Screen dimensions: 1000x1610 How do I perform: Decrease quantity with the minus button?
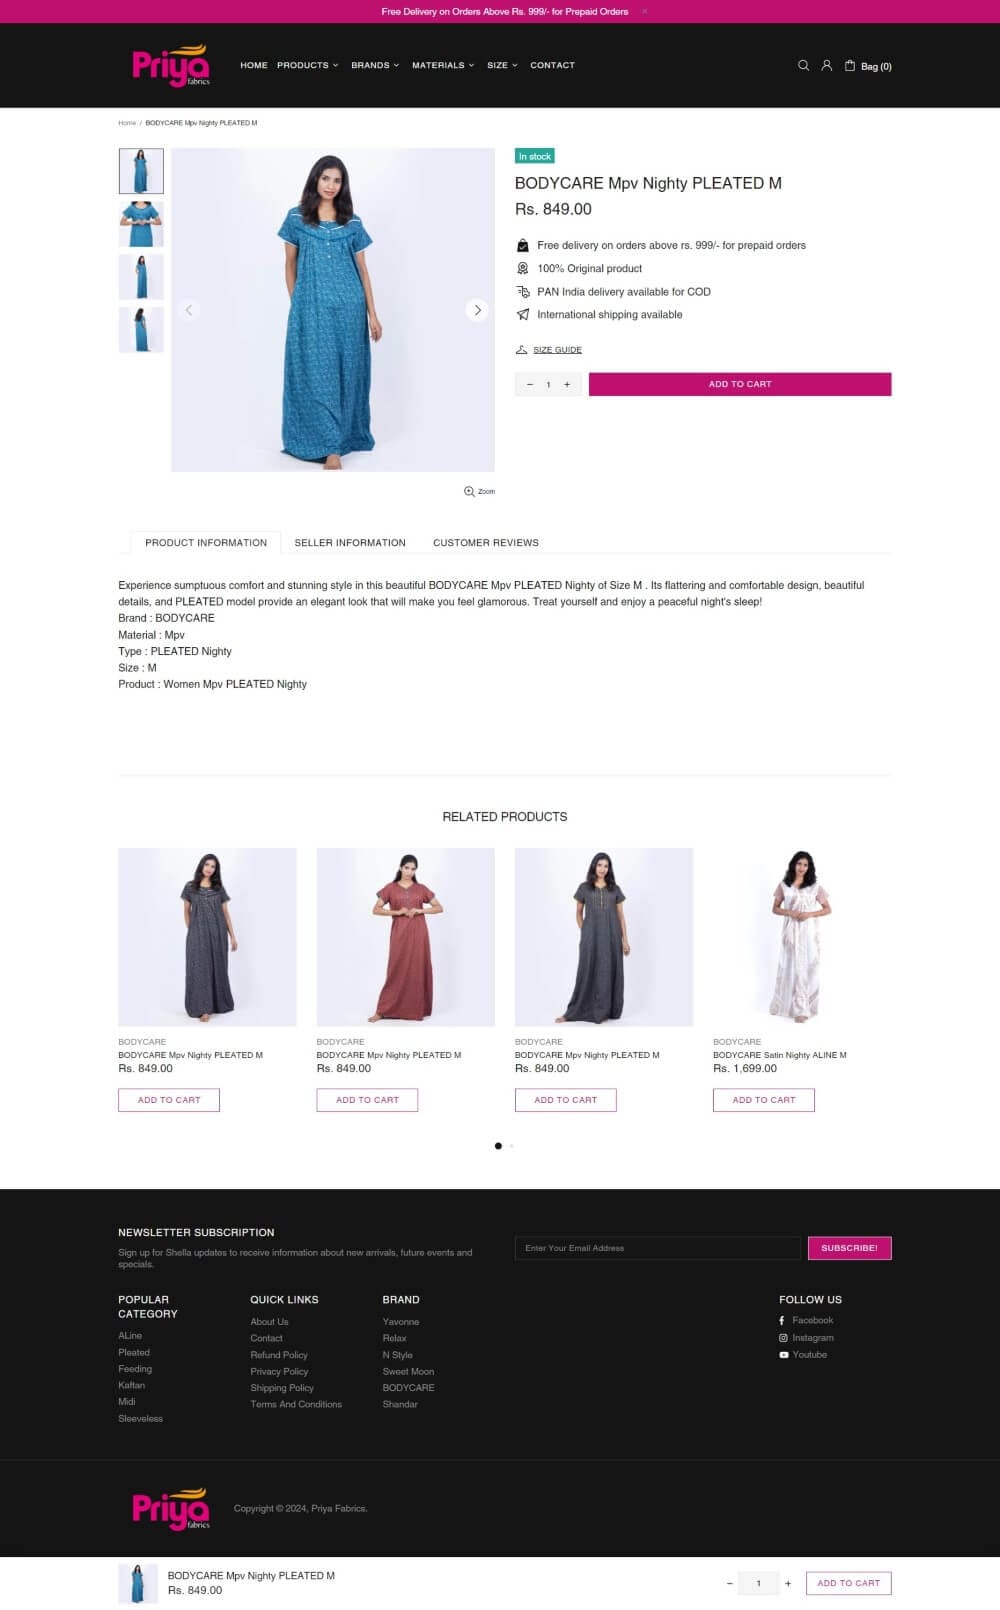click(x=530, y=384)
